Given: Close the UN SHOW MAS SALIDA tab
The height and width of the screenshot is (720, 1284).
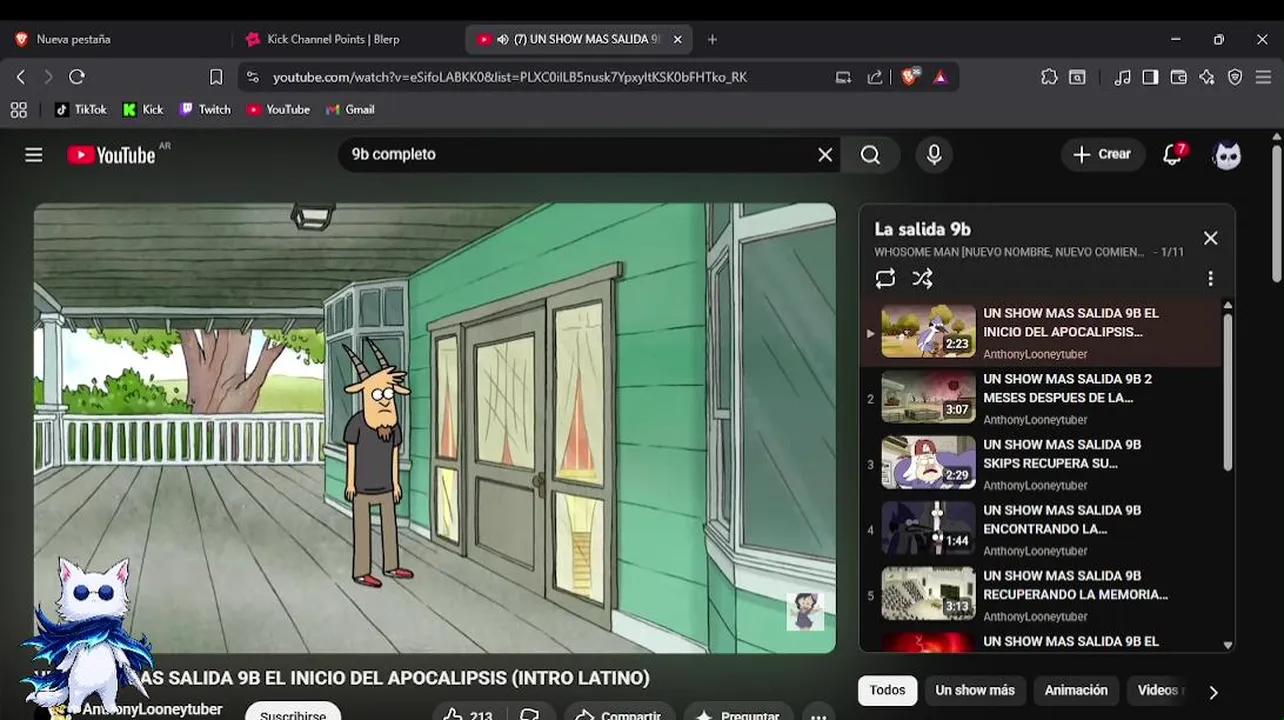Looking at the screenshot, I should tap(677, 39).
